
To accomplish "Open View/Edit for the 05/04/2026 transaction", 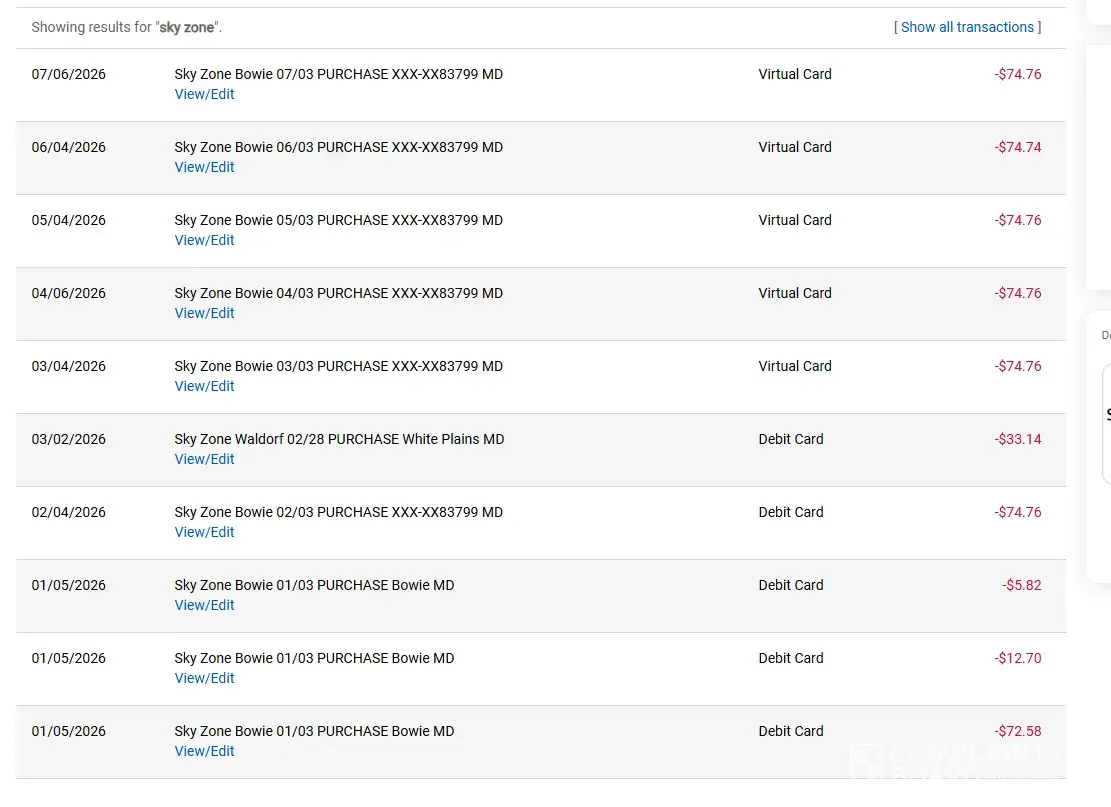I will pos(204,240).
